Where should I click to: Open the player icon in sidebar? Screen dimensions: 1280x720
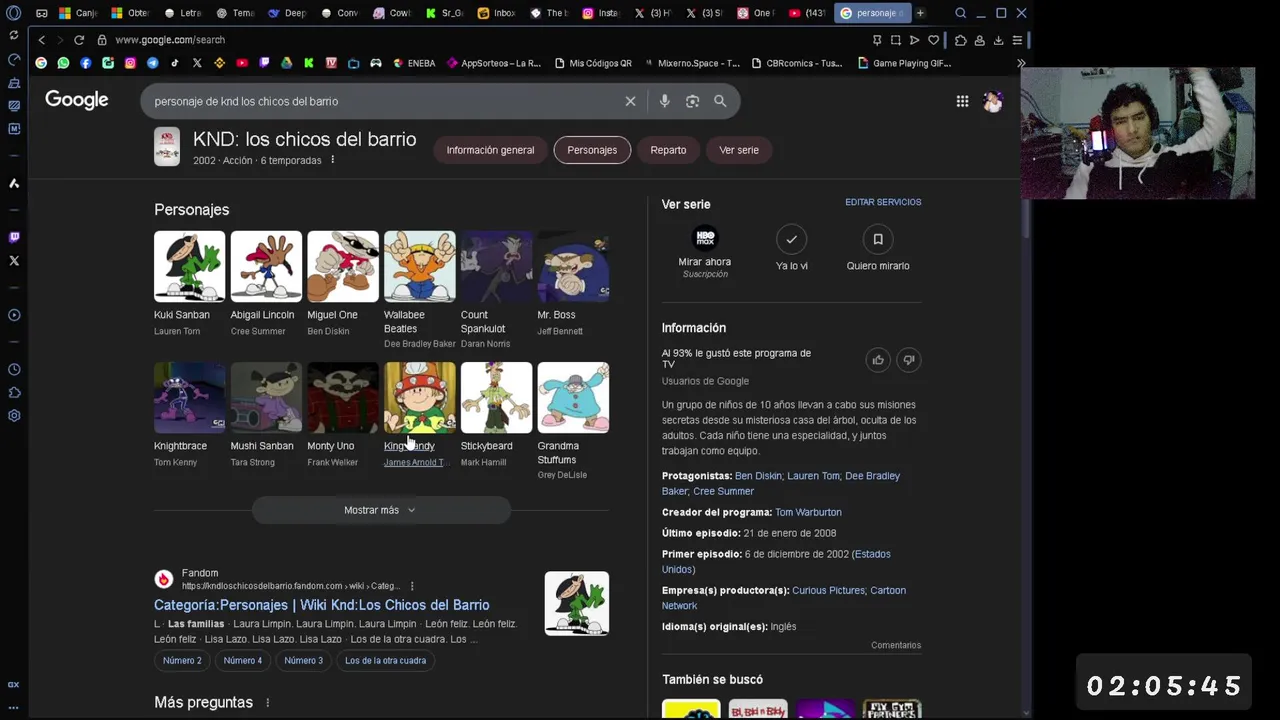(x=14, y=315)
